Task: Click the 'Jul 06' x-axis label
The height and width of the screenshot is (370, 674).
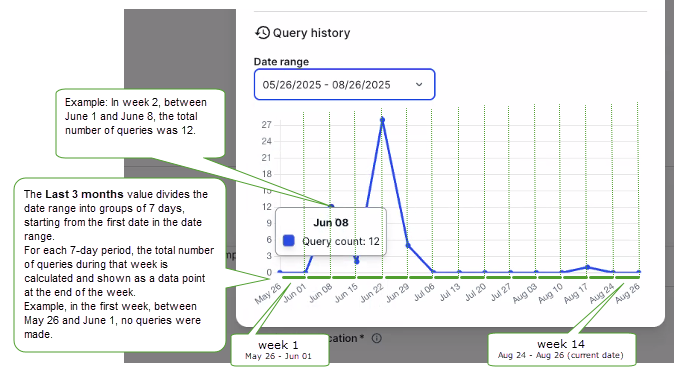Action: [424, 292]
